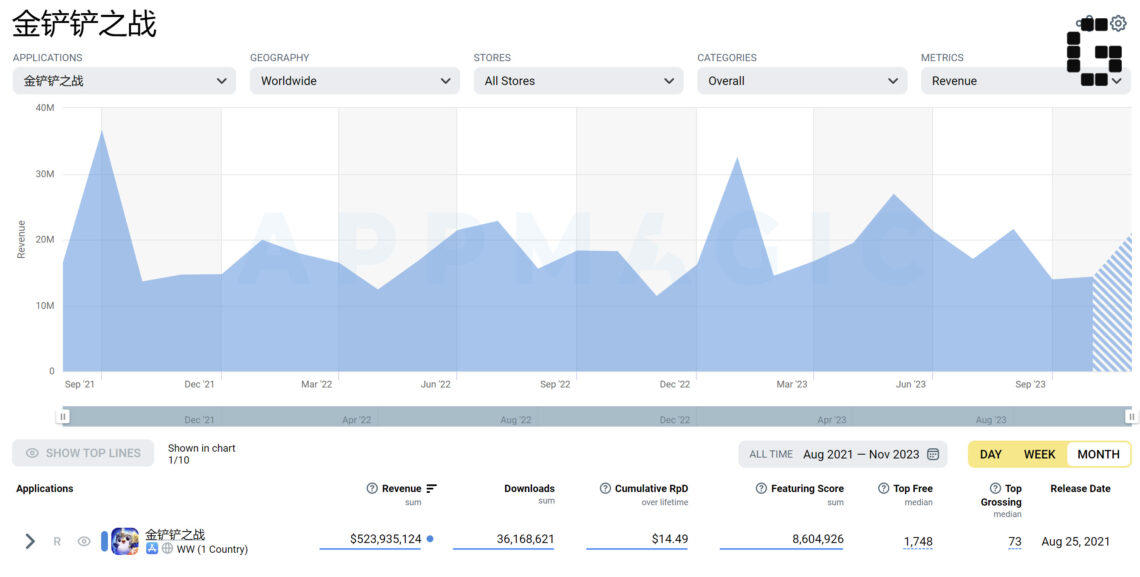Screen dimensions: 1140x577
Task: Open the Geography Worldwide dropdown
Action: click(x=355, y=81)
